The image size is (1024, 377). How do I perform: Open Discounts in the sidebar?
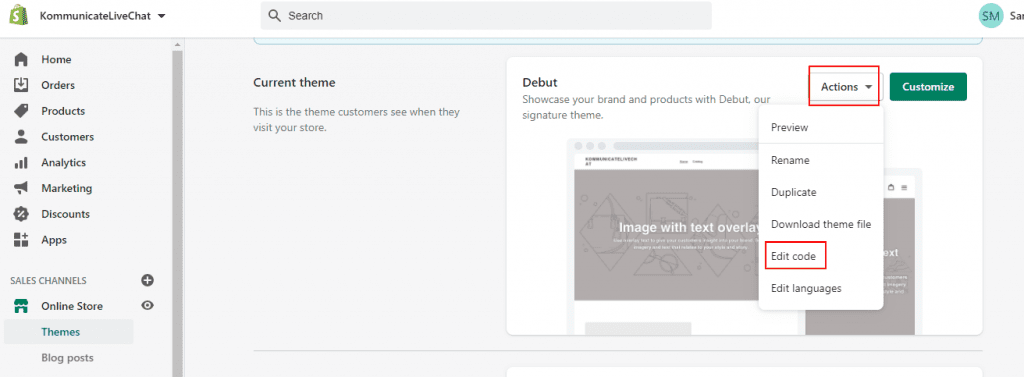coord(65,214)
